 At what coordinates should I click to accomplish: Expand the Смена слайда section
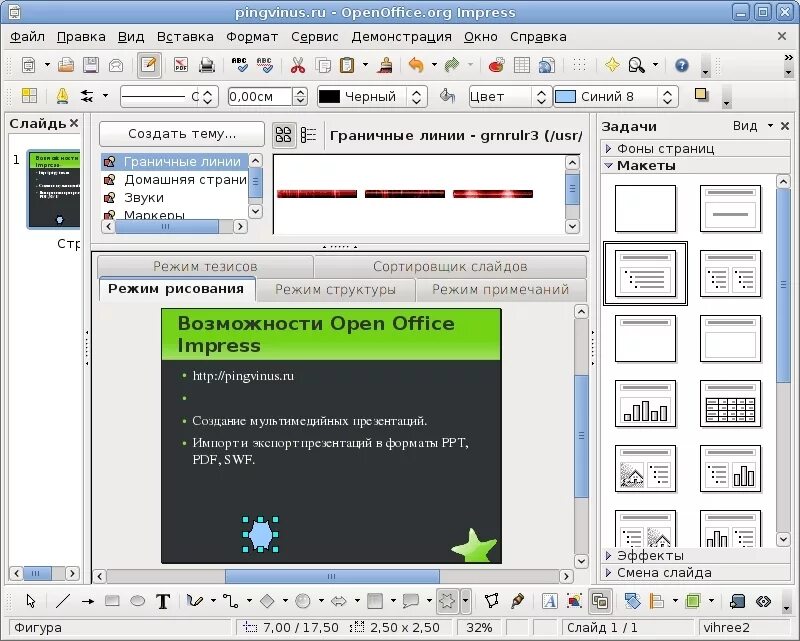[695, 573]
